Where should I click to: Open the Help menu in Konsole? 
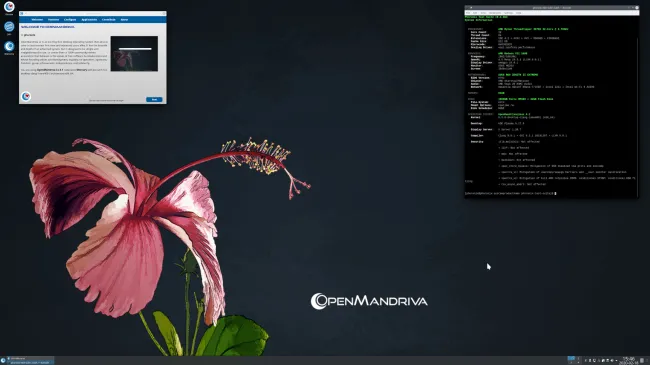519,13
